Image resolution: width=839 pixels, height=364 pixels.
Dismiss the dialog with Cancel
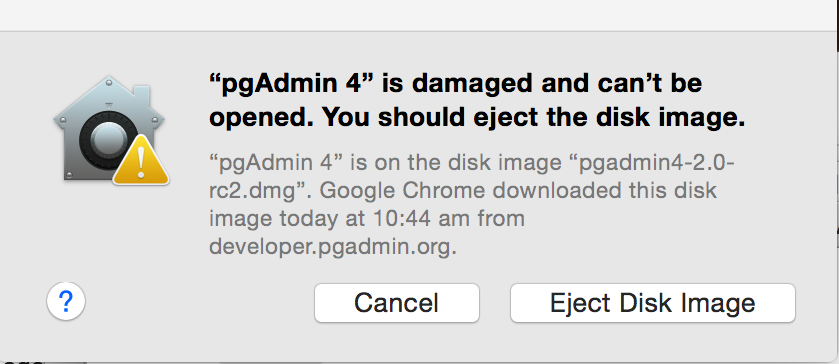(x=396, y=303)
